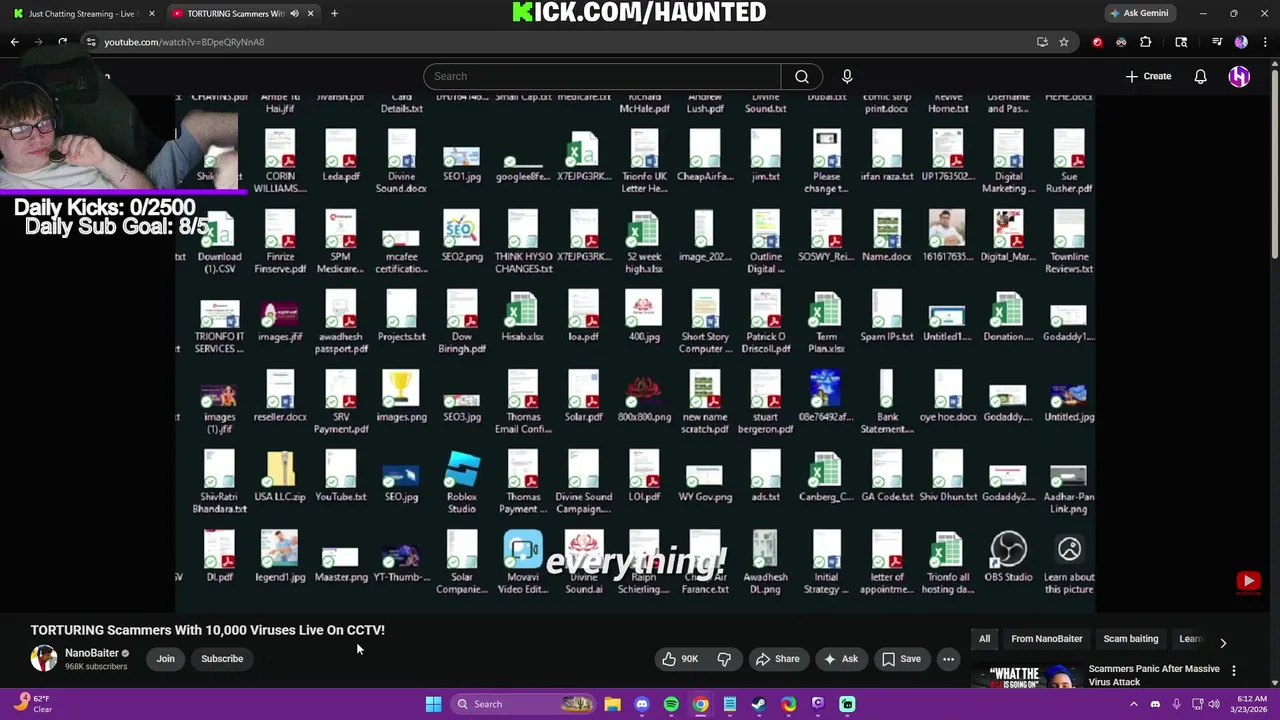1280x720 pixels.
Task: Select the Scam baiting chip
Action: 1130,639
